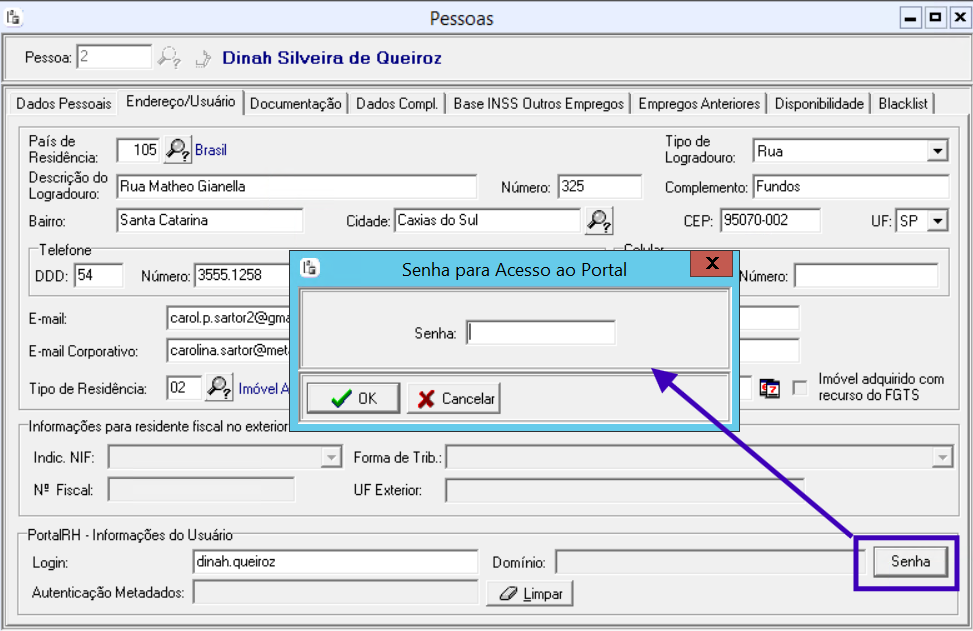
Task: Close the Senha para Acesso ao Portal dialog
Action: click(712, 263)
